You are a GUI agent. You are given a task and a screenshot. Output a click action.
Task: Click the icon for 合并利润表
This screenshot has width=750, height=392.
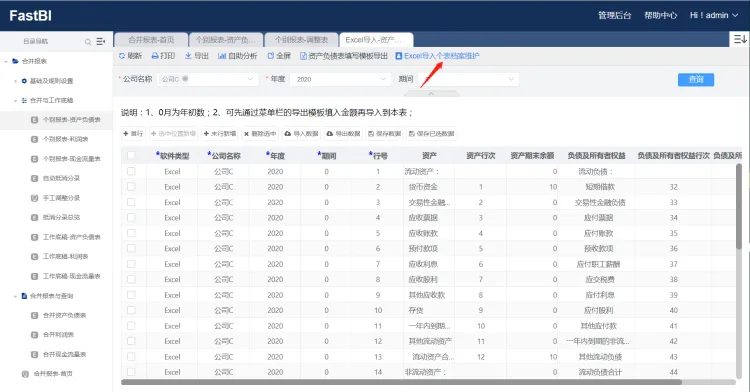coord(34,335)
